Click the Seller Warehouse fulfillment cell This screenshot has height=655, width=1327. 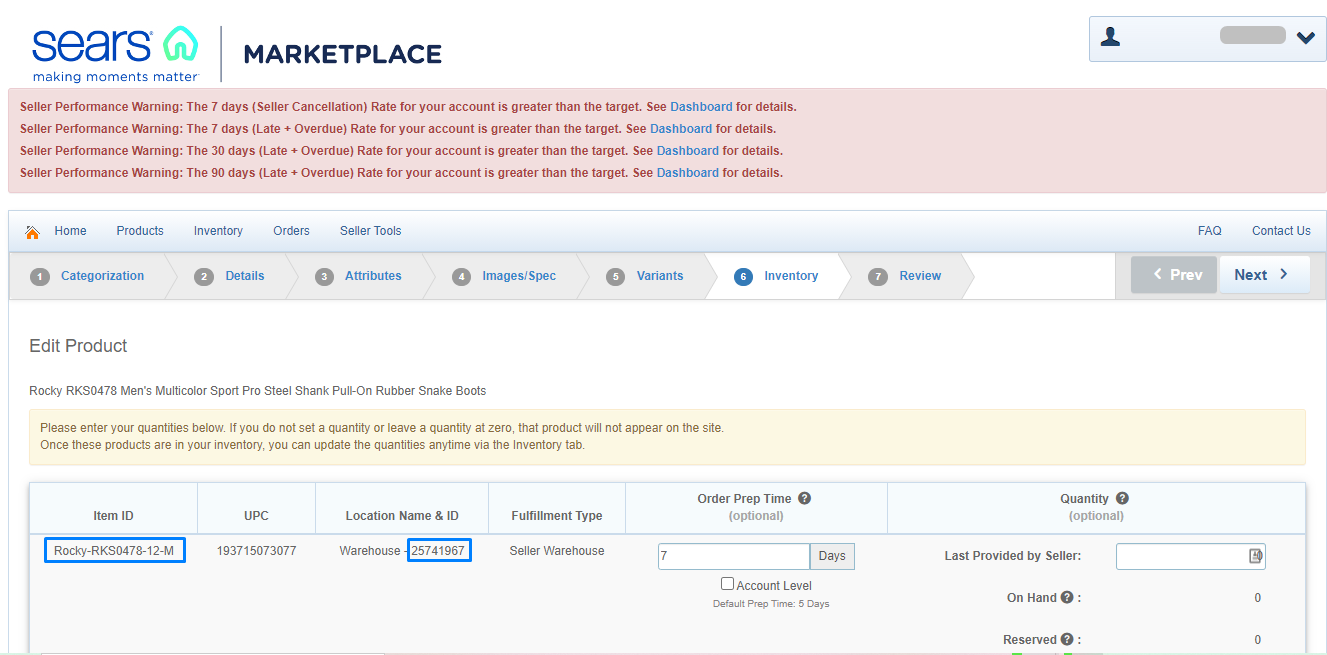click(557, 551)
